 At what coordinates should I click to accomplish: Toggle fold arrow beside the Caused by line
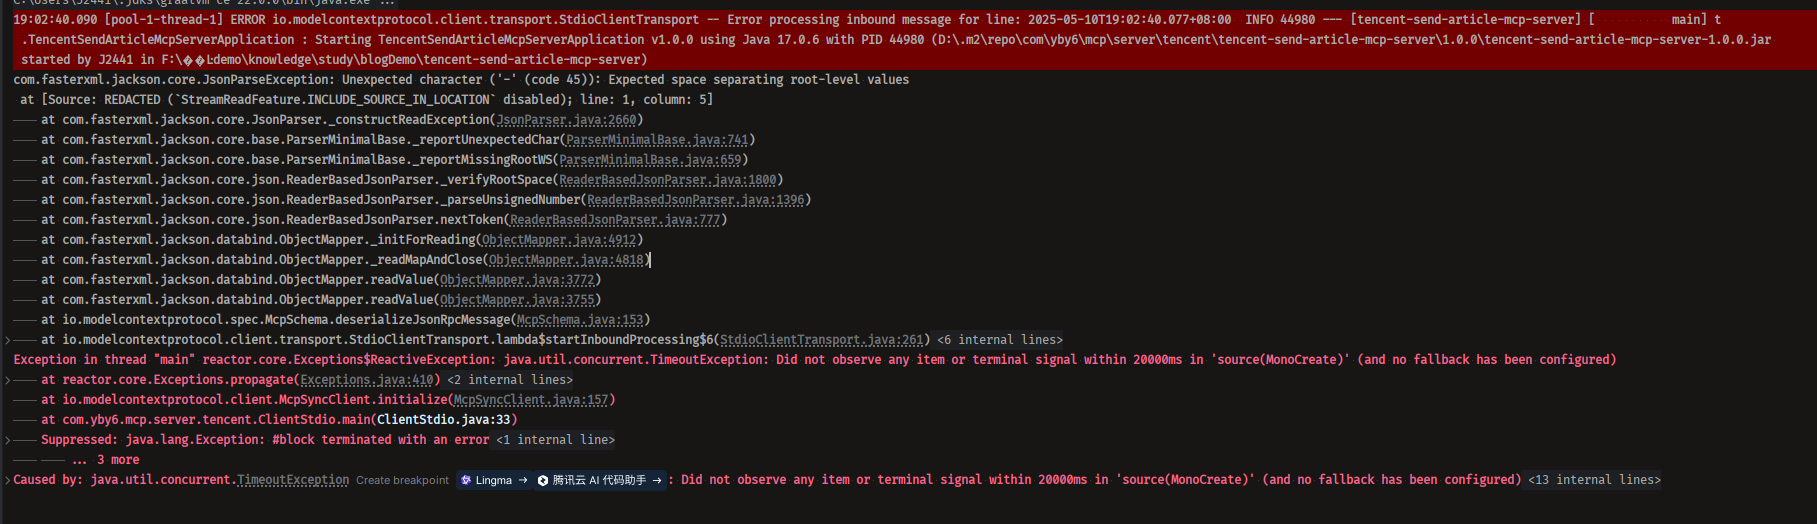[x=8, y=480]
